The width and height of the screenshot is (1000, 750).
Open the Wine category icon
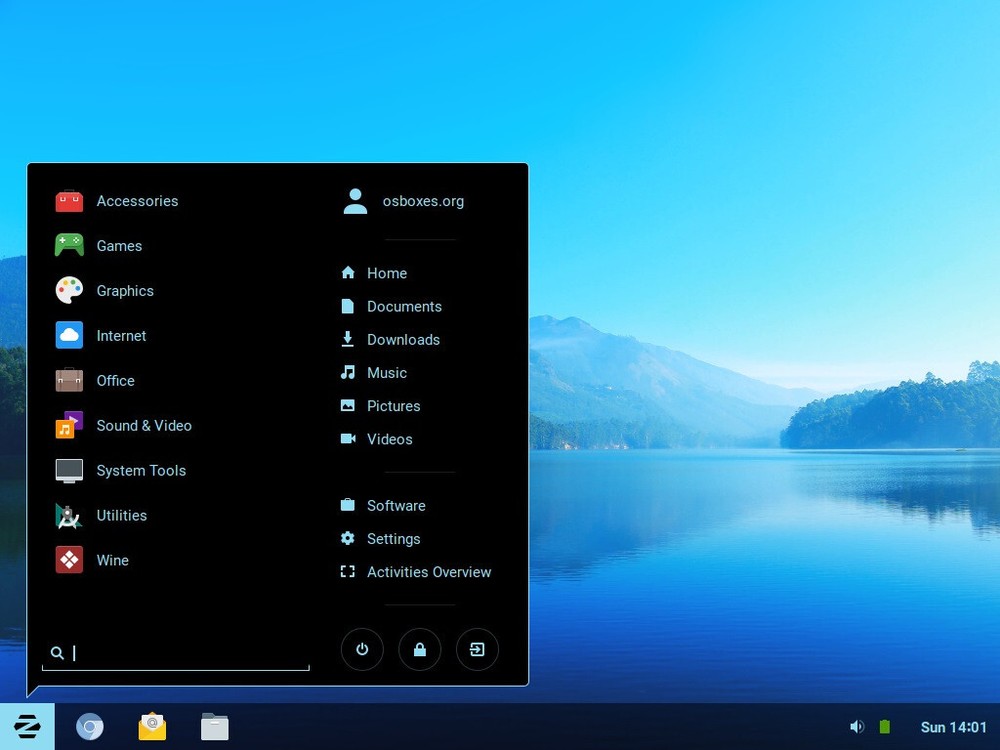[x=68, y=560]
